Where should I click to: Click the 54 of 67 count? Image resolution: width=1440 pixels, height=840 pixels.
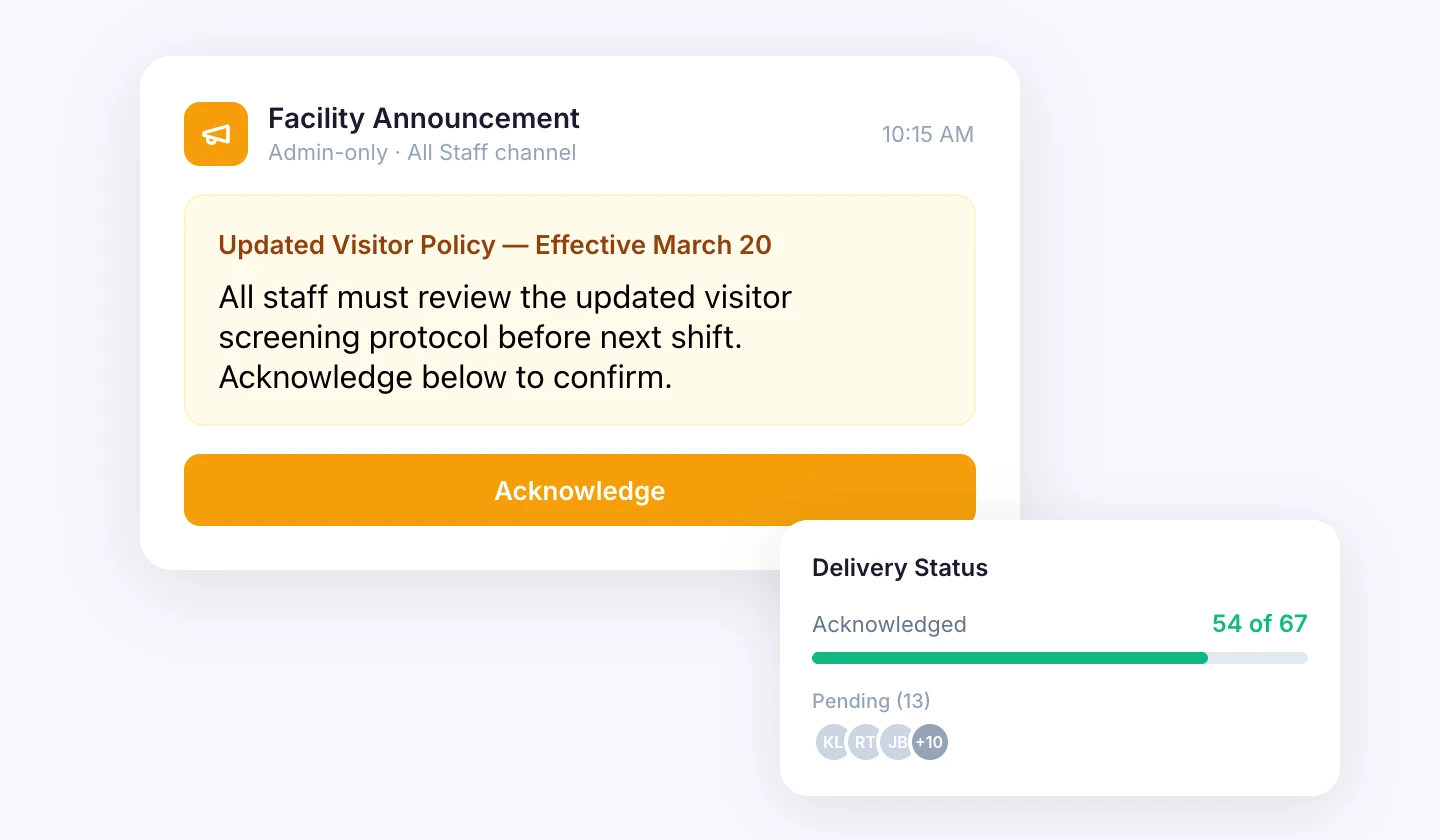click(x=1259, y=623)
